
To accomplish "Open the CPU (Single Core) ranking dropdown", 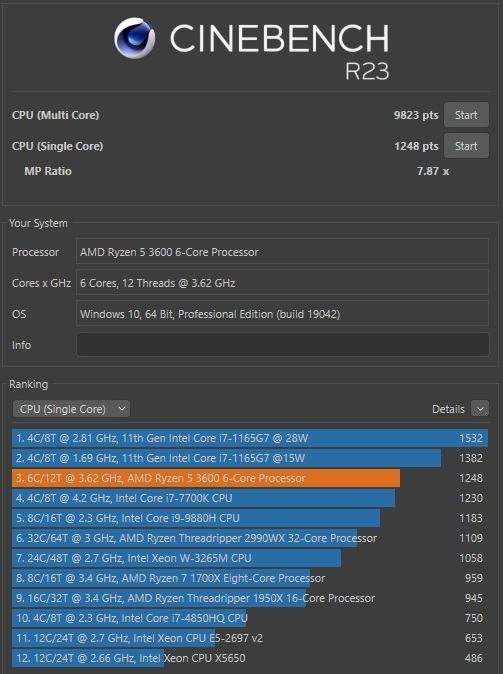I will [71, 409].
